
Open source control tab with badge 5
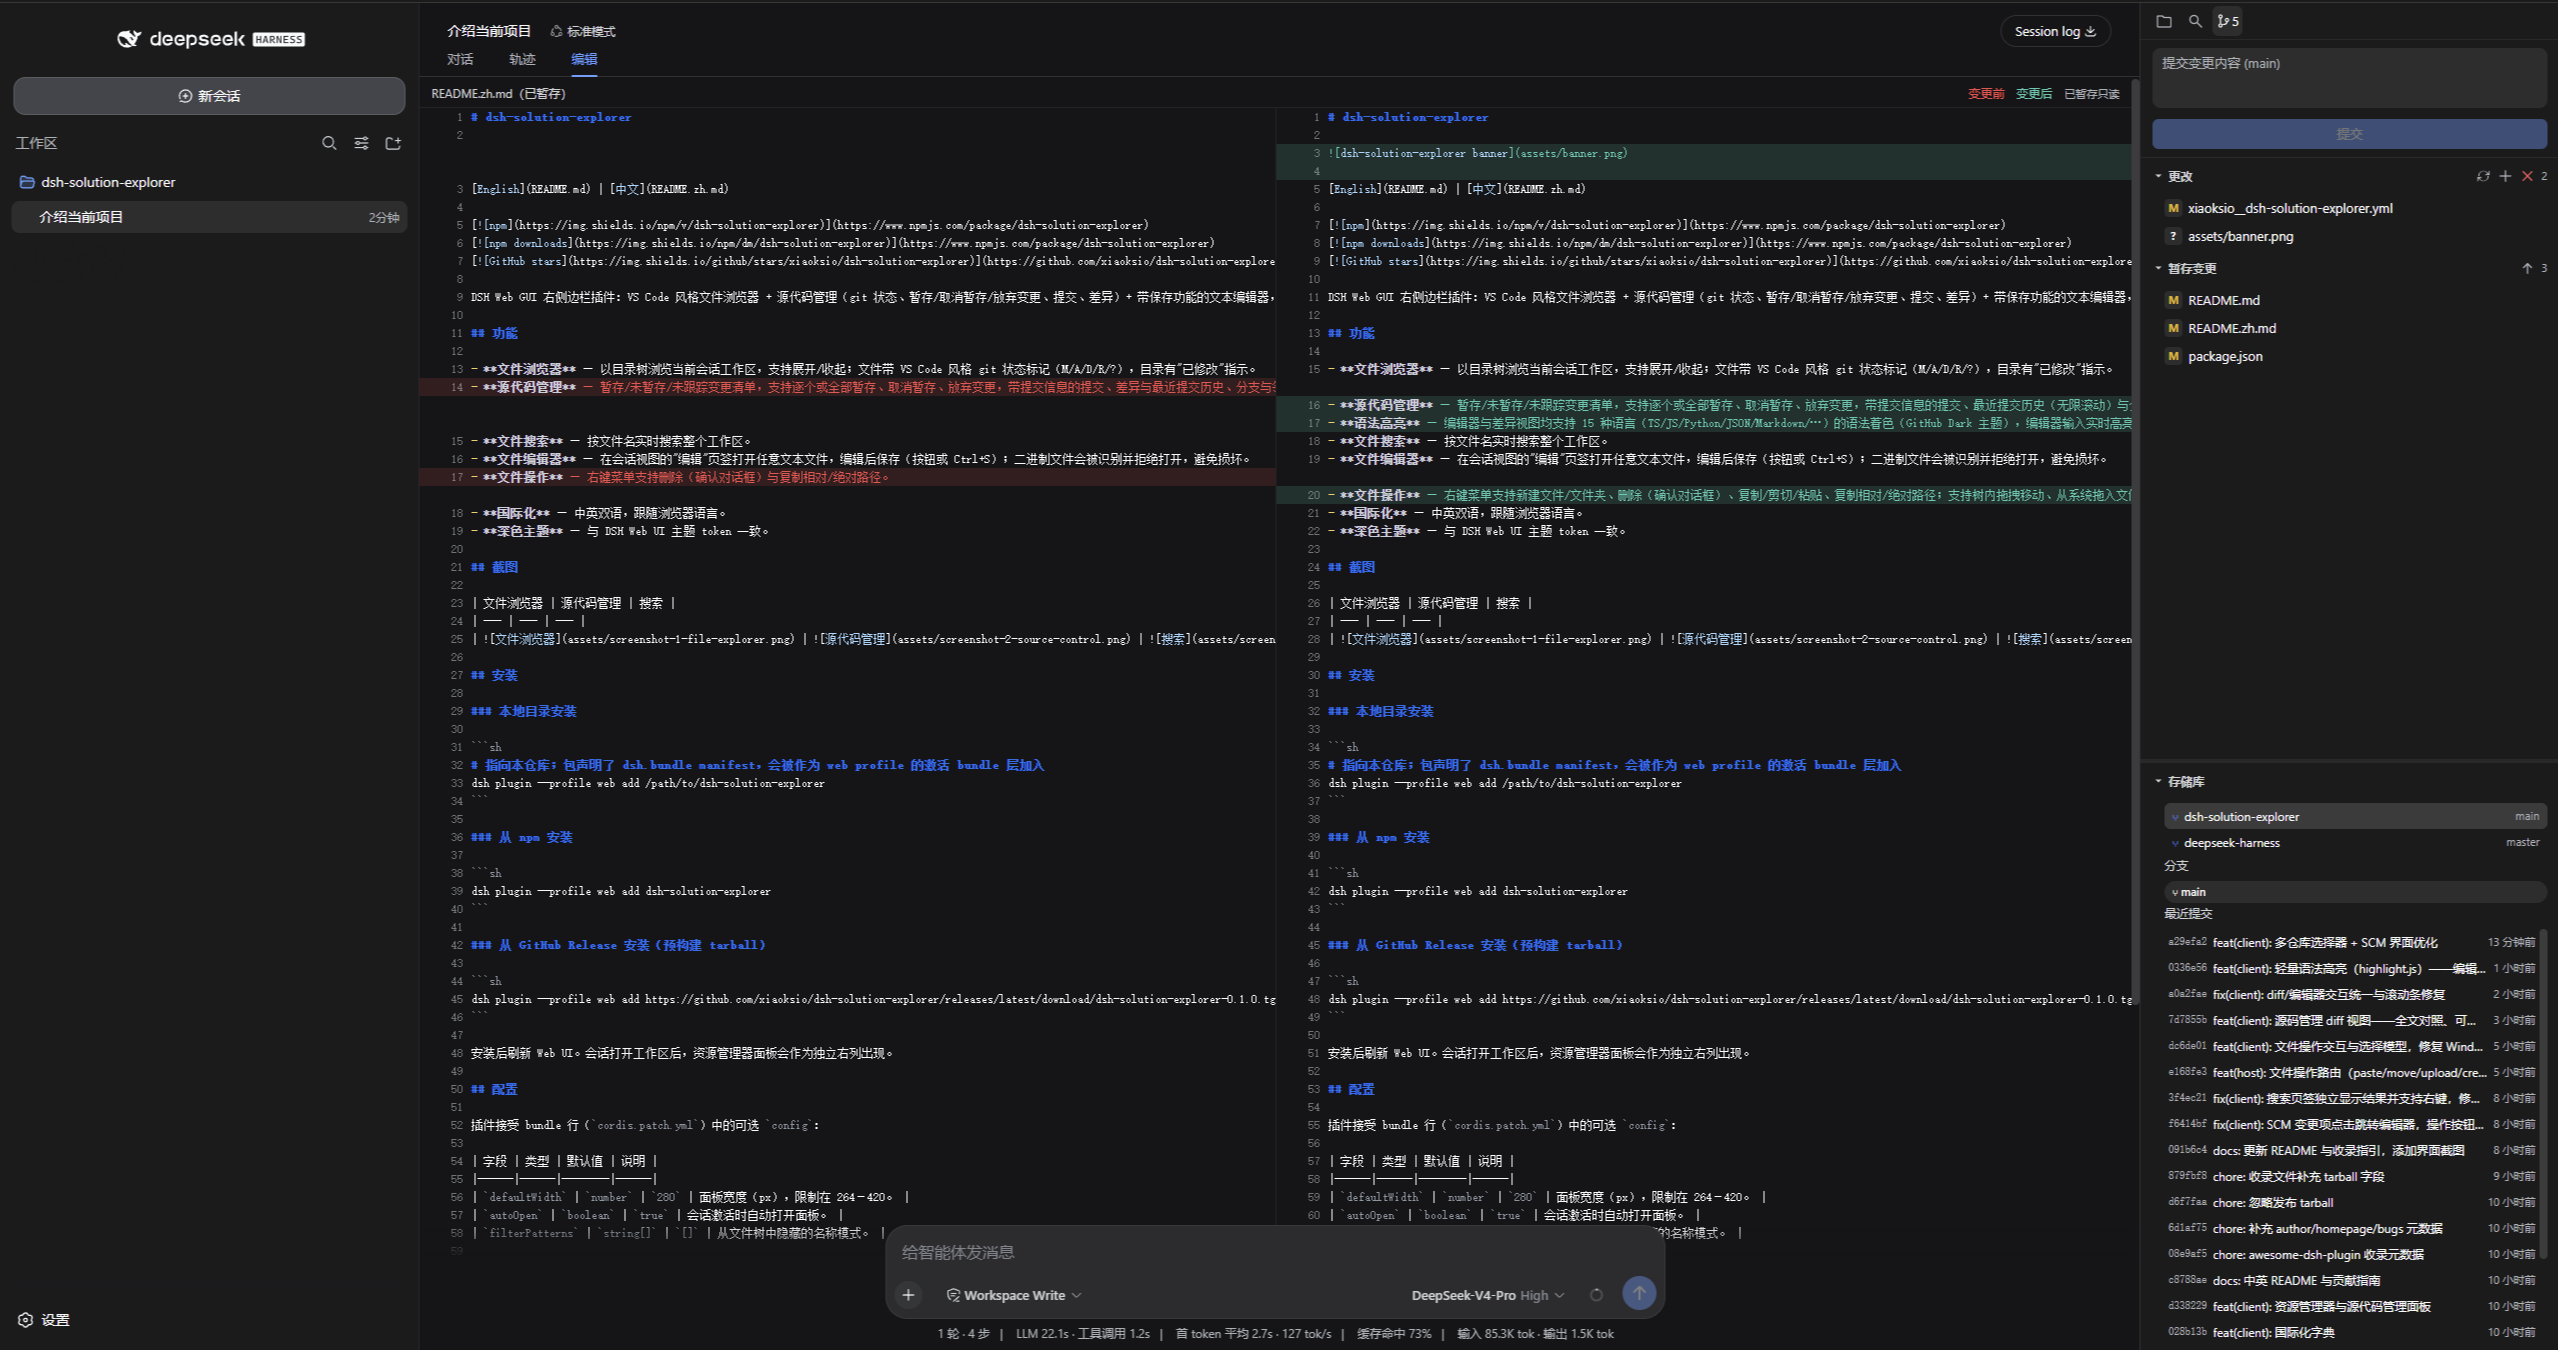(2228, 21)
